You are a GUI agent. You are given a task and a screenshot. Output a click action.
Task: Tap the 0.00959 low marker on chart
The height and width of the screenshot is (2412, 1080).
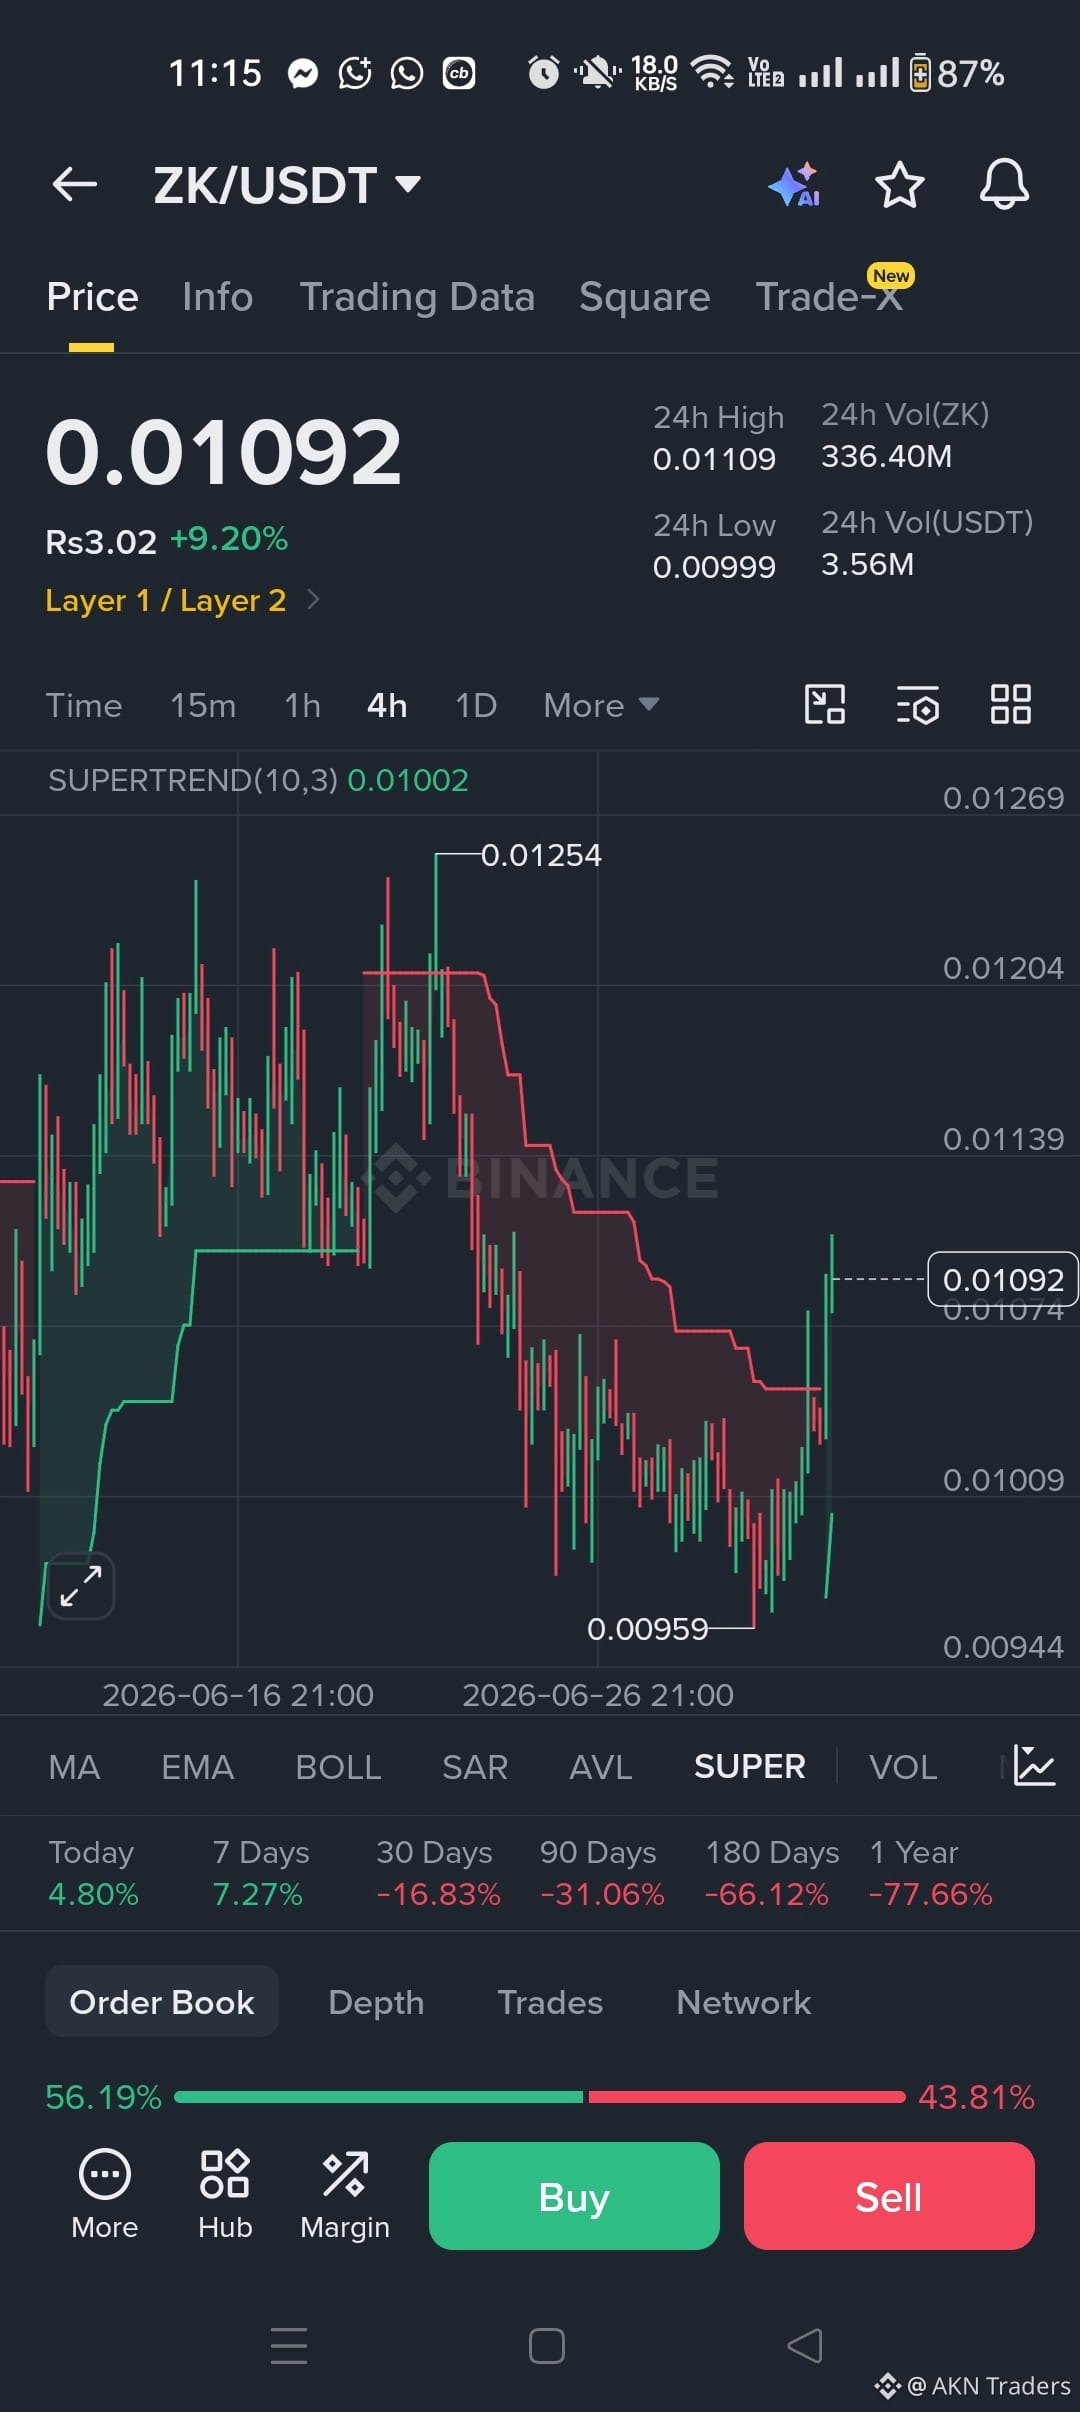point(648,1629)
